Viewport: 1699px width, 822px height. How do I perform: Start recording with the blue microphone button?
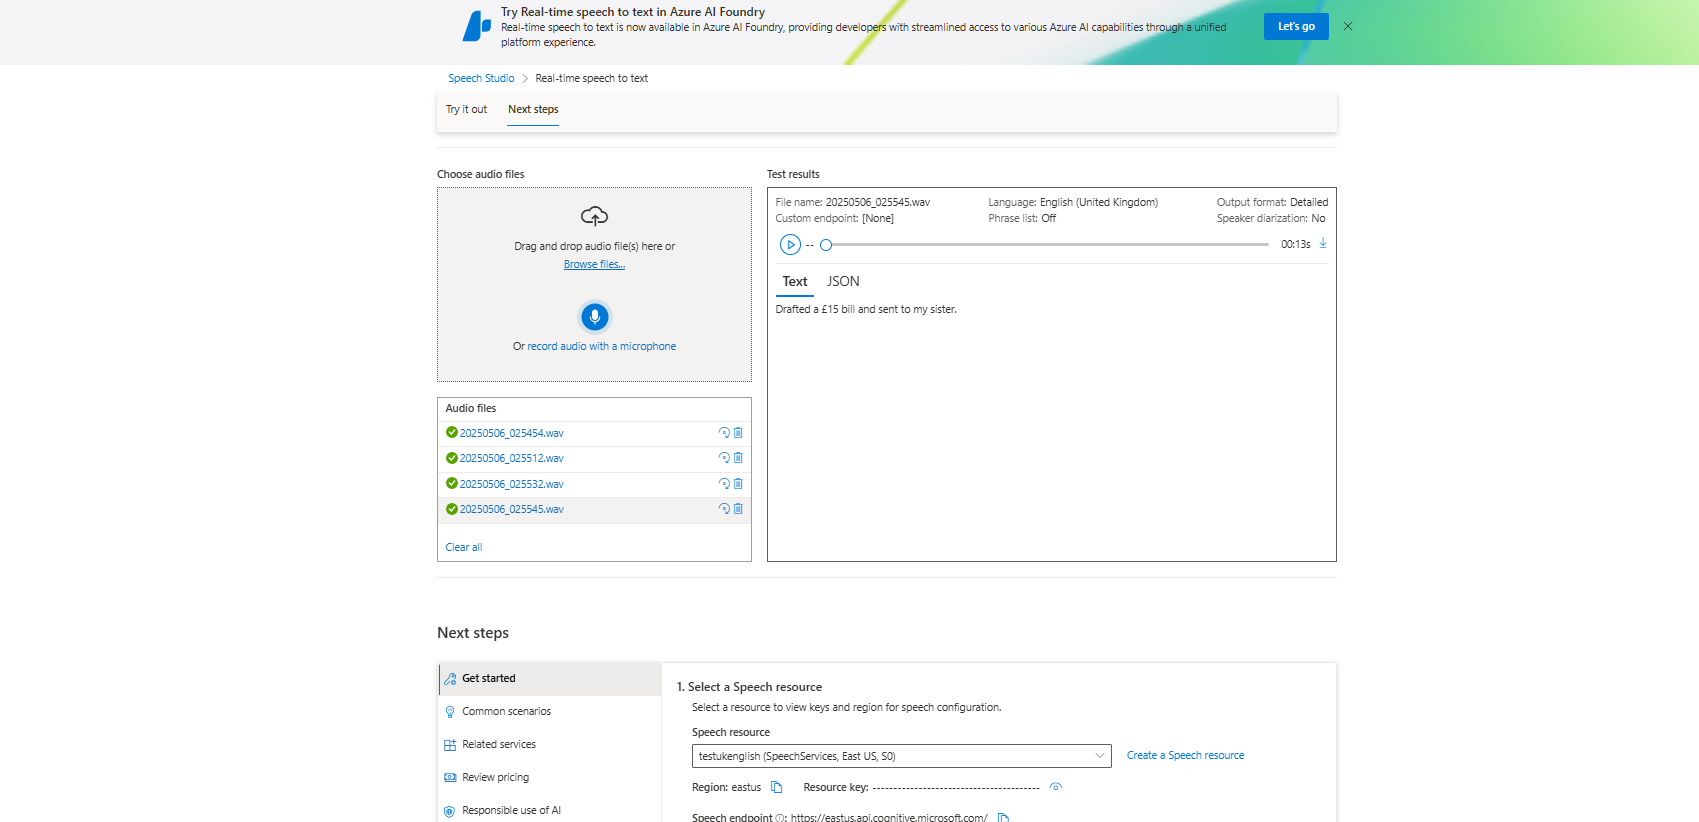coord(594,317)
